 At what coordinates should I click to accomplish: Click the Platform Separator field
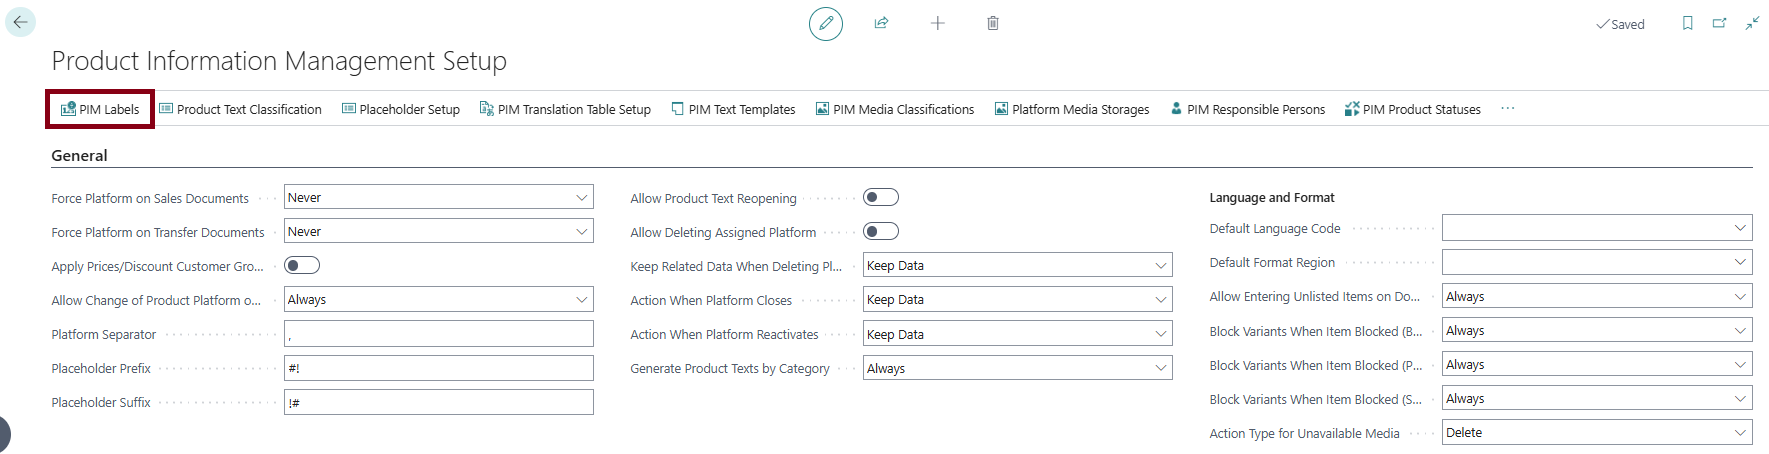[439, 334]
